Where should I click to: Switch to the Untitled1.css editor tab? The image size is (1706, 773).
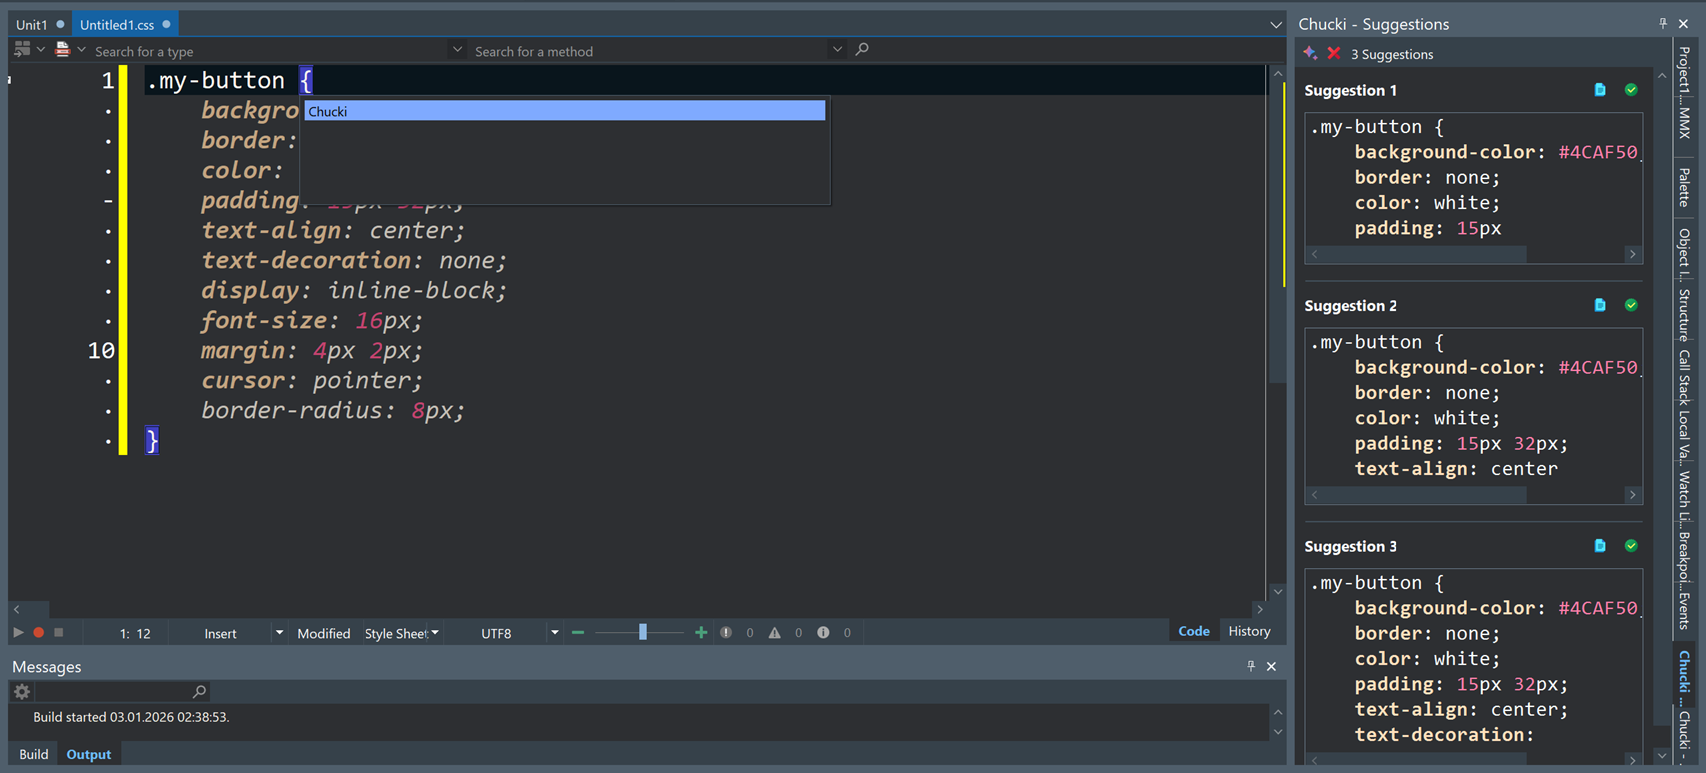tap(125, 24)
